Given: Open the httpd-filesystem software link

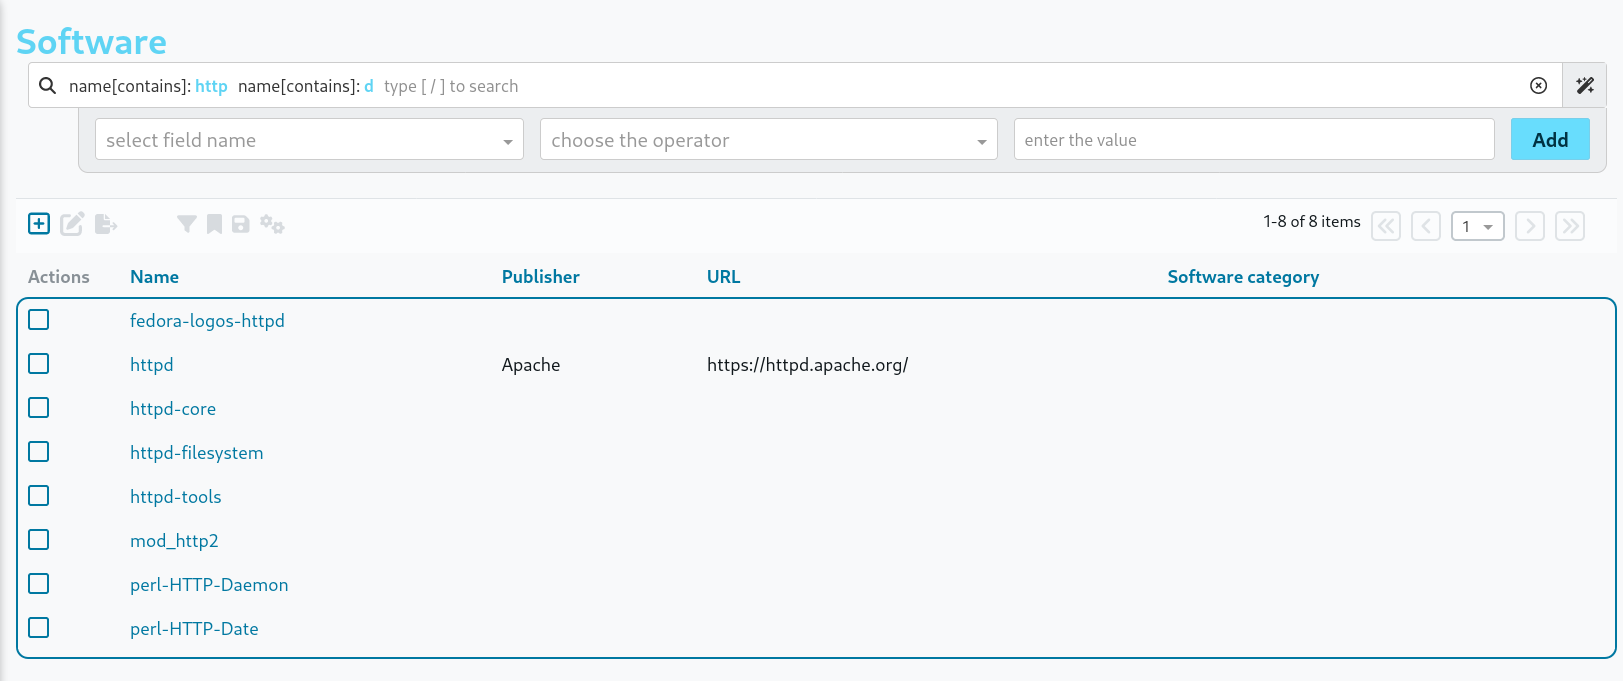Looking at the screenshot, I should pos(197,453).
